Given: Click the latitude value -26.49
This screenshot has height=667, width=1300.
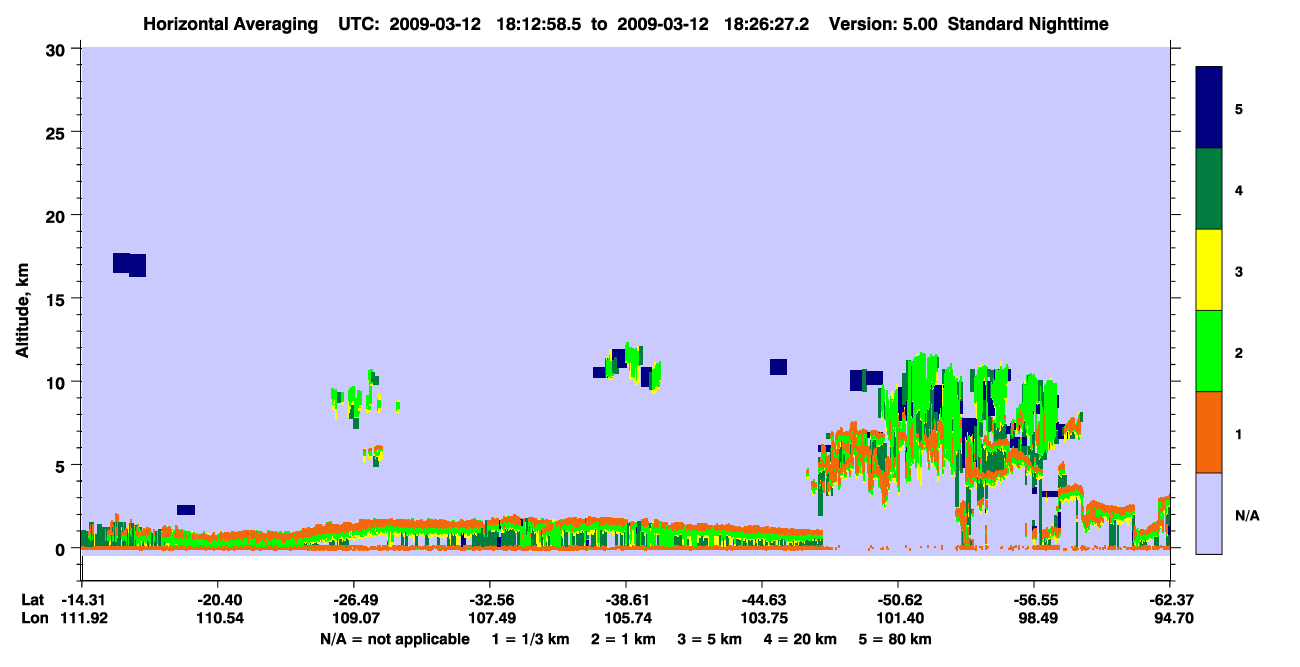Looking at the screenshot, I should [x=354, y=600].
